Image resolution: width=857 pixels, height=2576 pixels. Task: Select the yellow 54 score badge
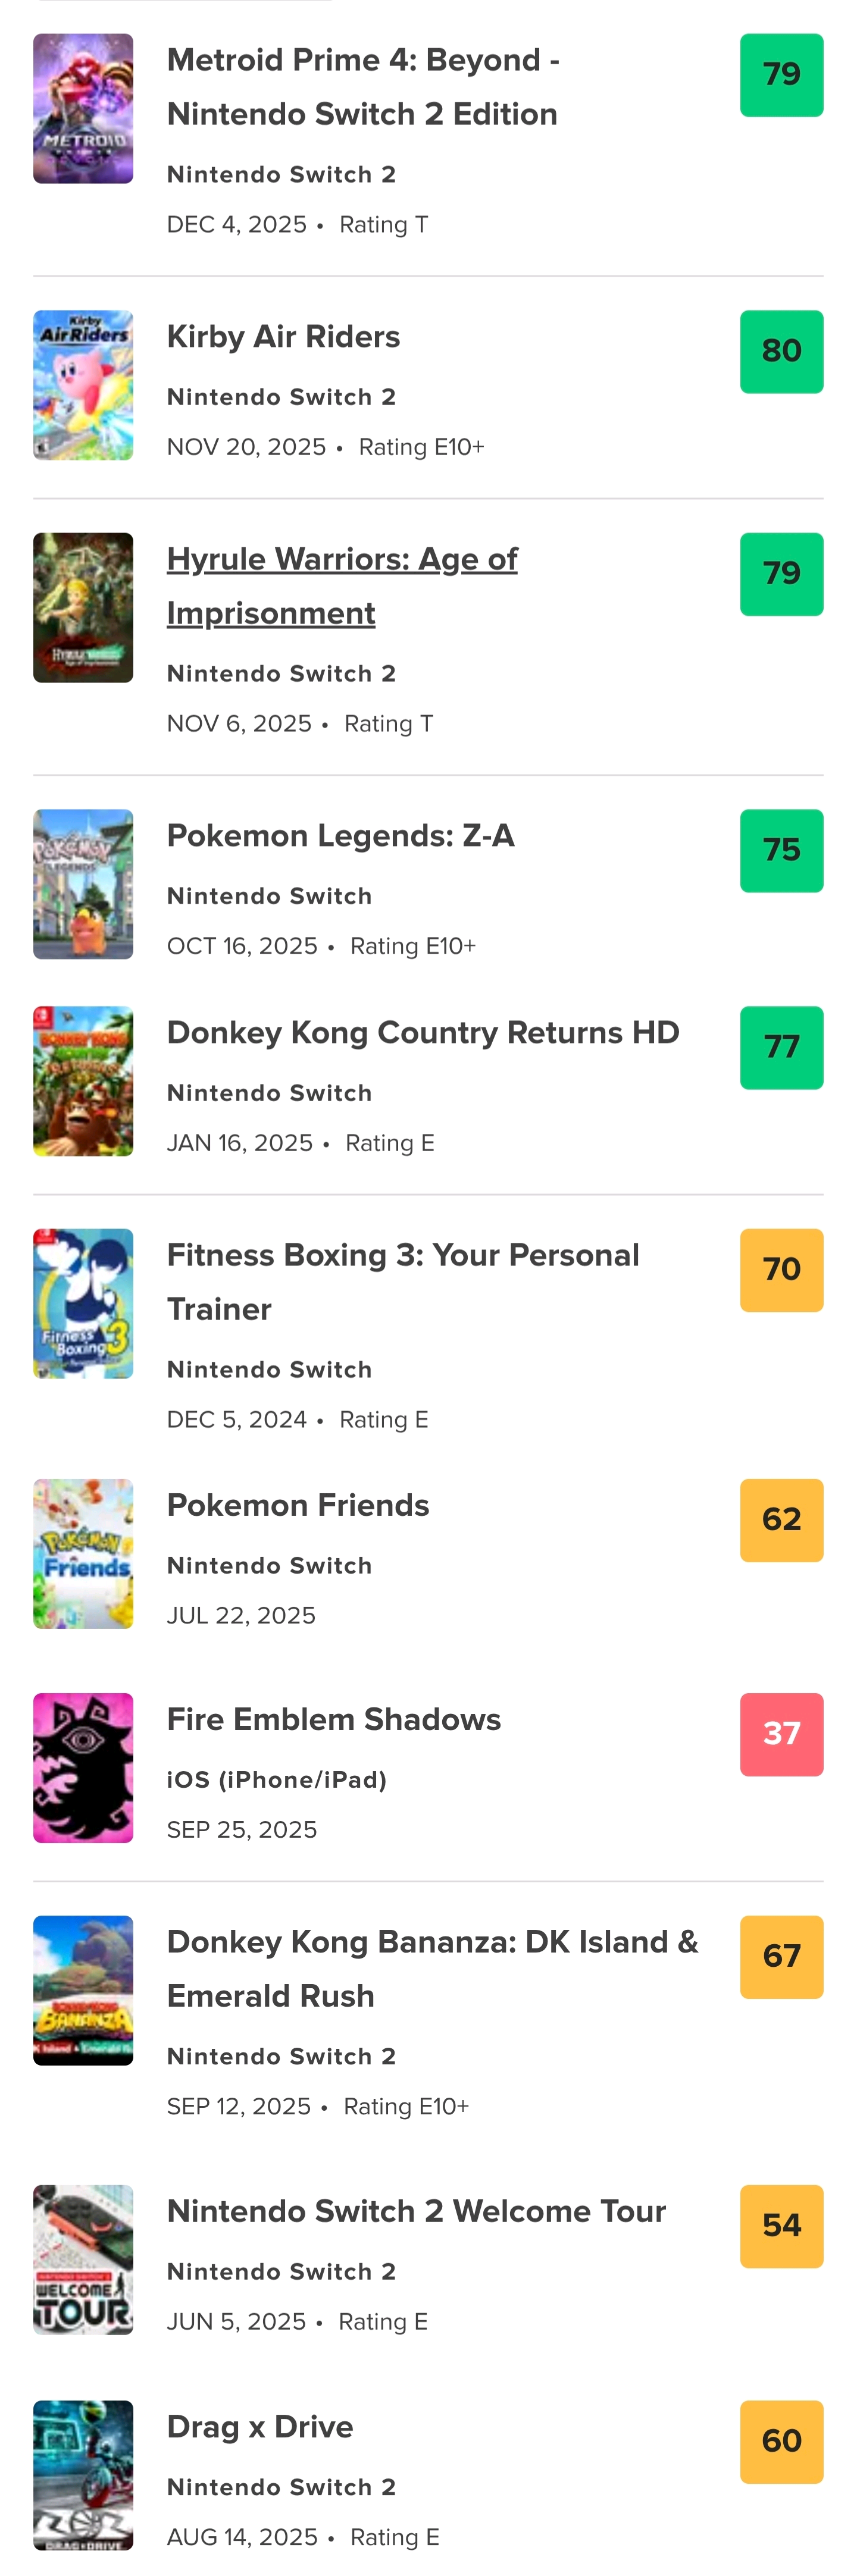pyautogui.click(x=780, y=2225)
